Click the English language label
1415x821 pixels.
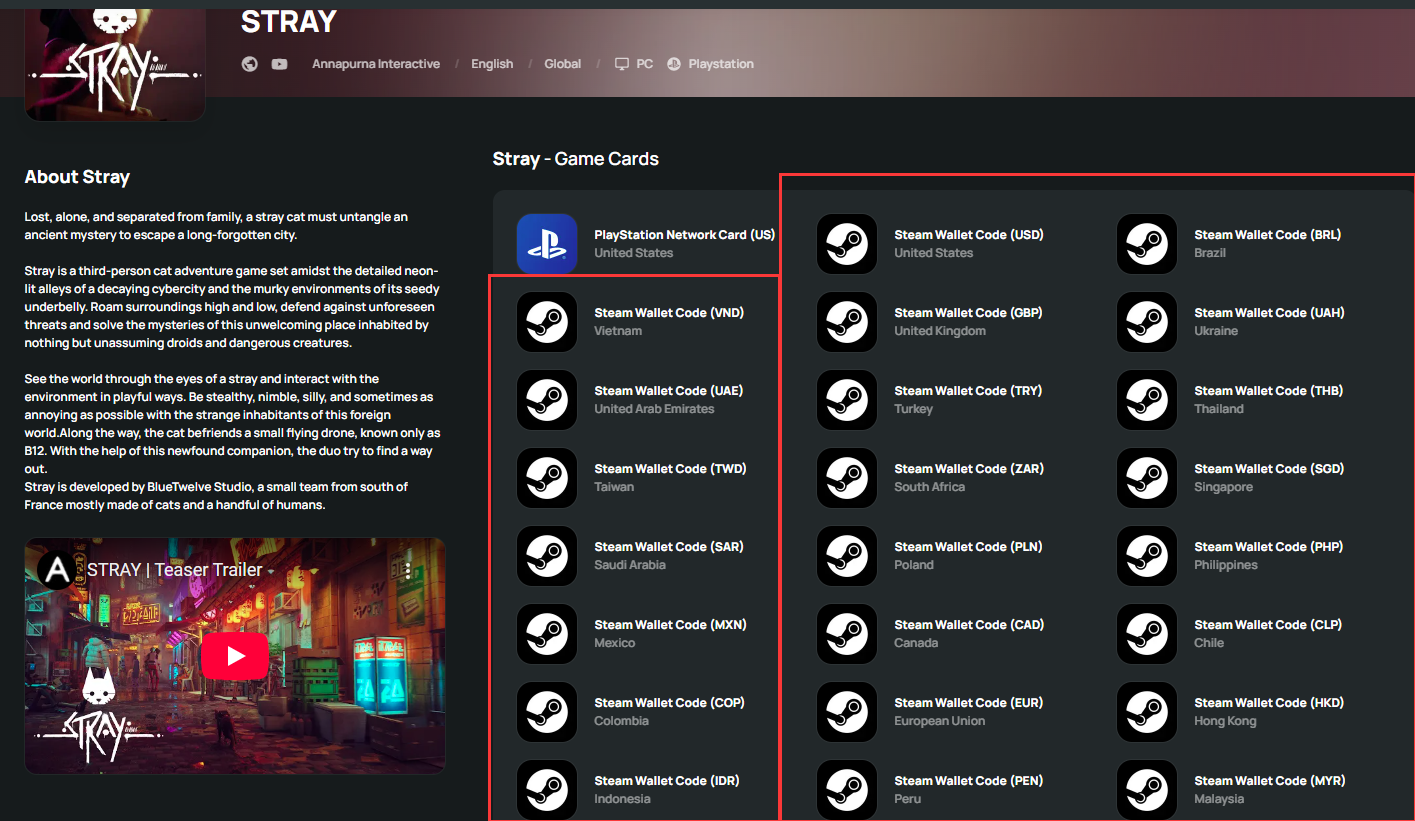click(x=492, y=64)
